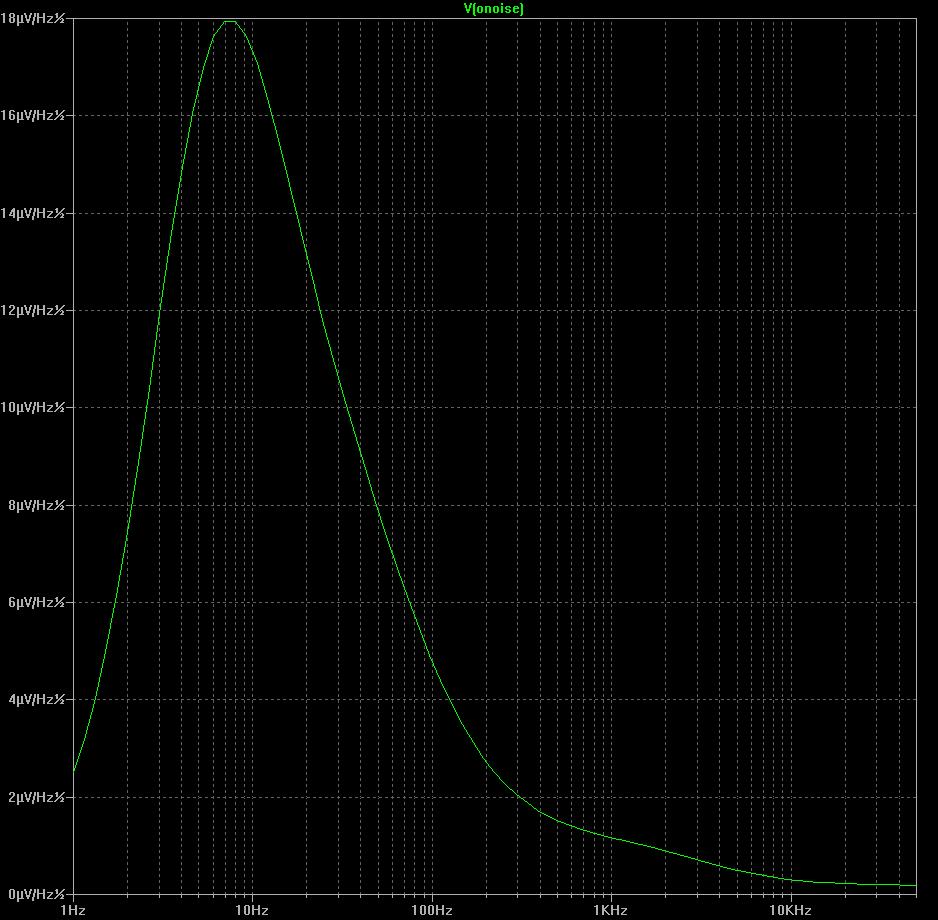Viewport: 938px width, 920px height.
Task: Click the 18µV/Hz½ vertical axis label
Action: (x=32, y=18)
